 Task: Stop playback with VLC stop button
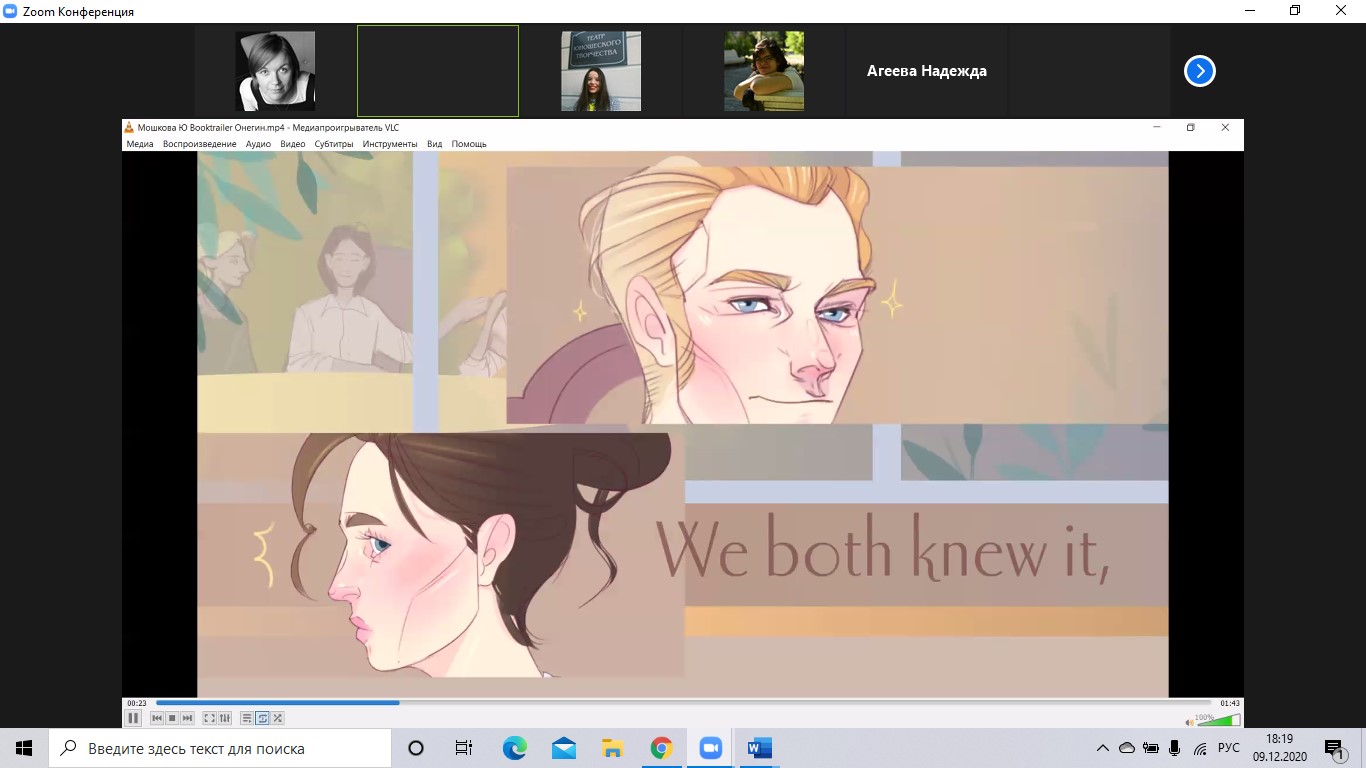tap(172, 718)
